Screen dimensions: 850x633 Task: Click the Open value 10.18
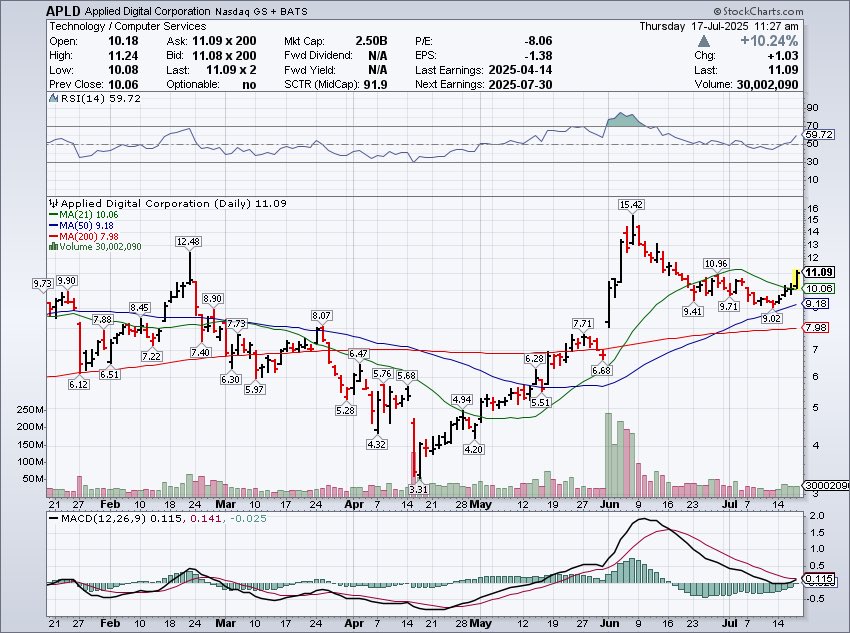tap(123, 41)
